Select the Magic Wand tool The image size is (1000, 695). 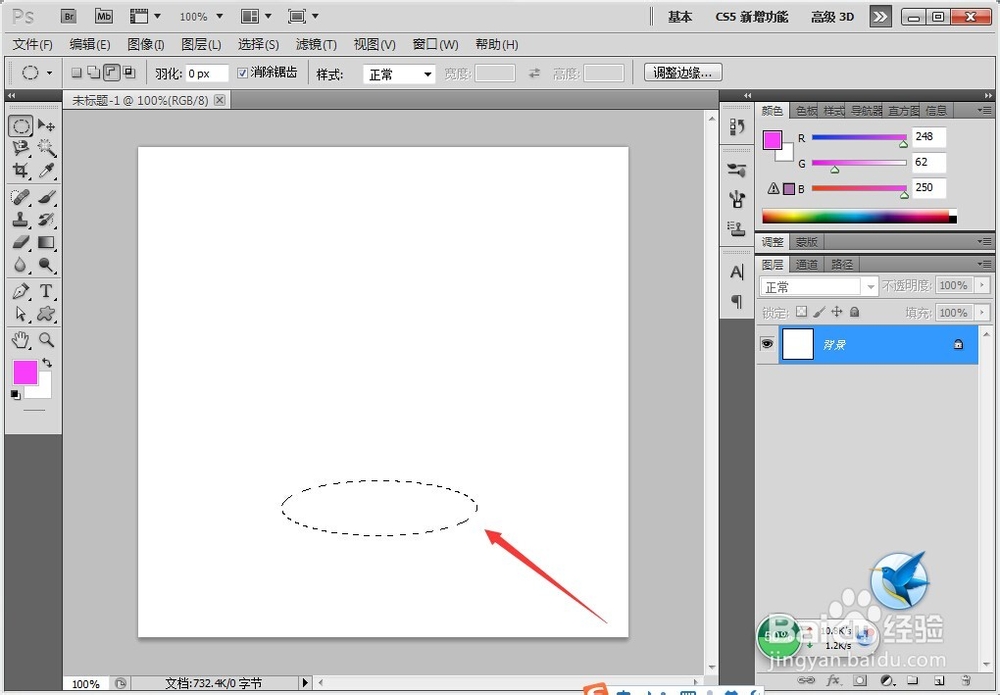(x=46, y=148)
